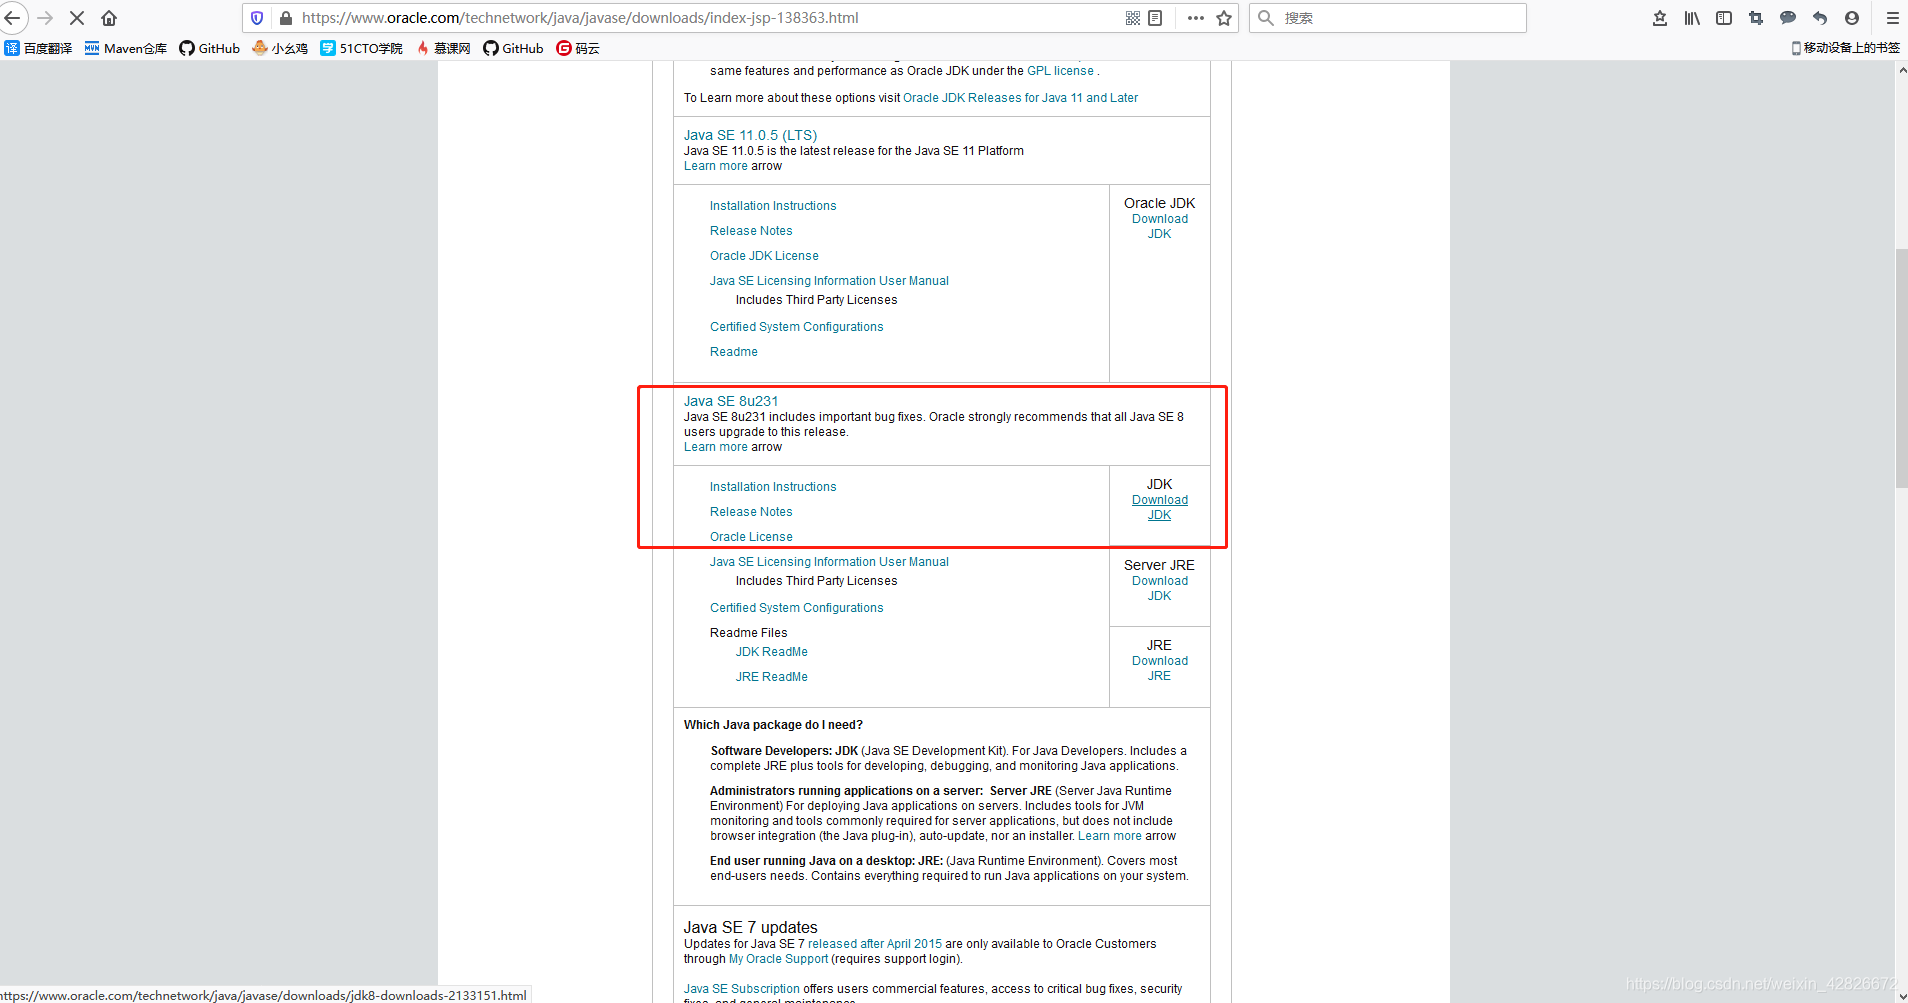Take a screenshot with crop icon
Screen dimensions: 1908x1003
(x=1756, y=18)
